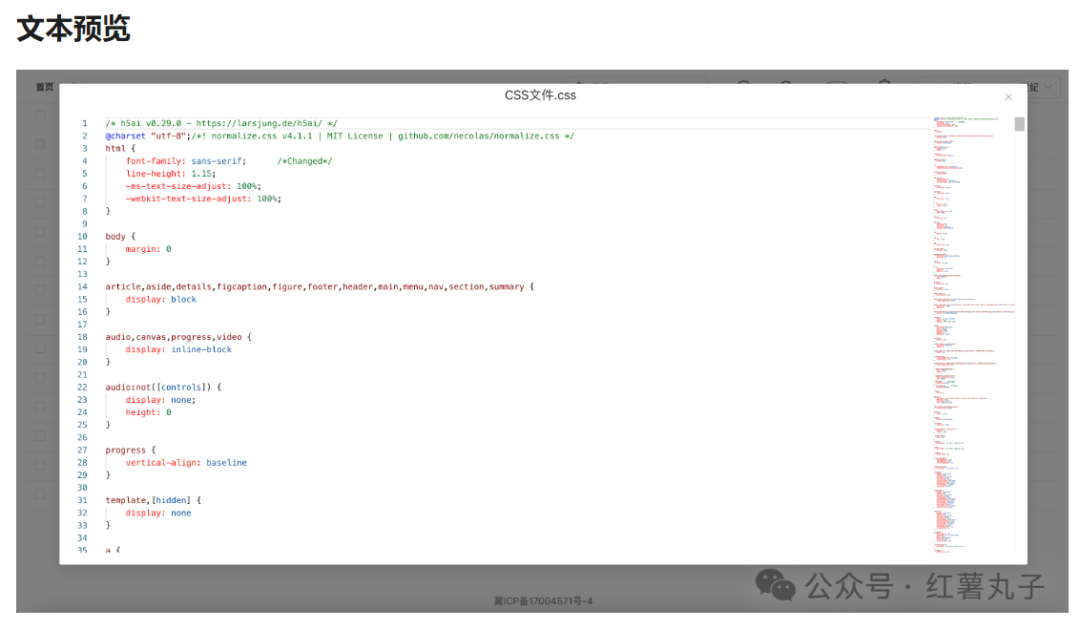Click the vertical scrollbar thumb of code viewer

tap(1019, 124)
